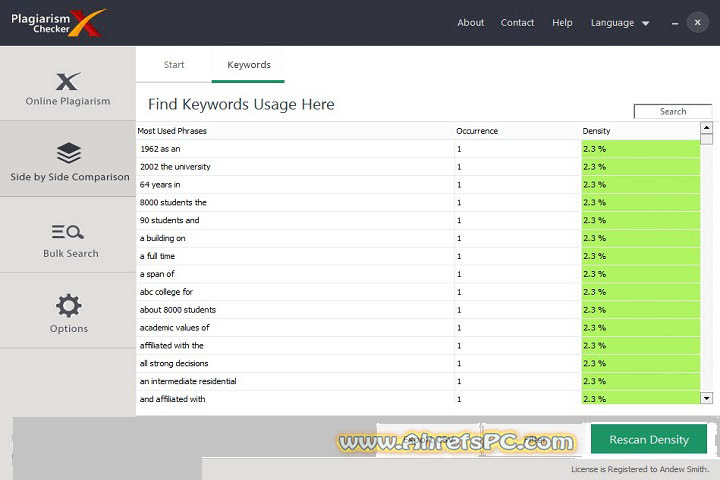Screen dimensions: 720x480
Task: Select the phrase 'a building on'
Action: pyautogui.click(x=163, y=238)
